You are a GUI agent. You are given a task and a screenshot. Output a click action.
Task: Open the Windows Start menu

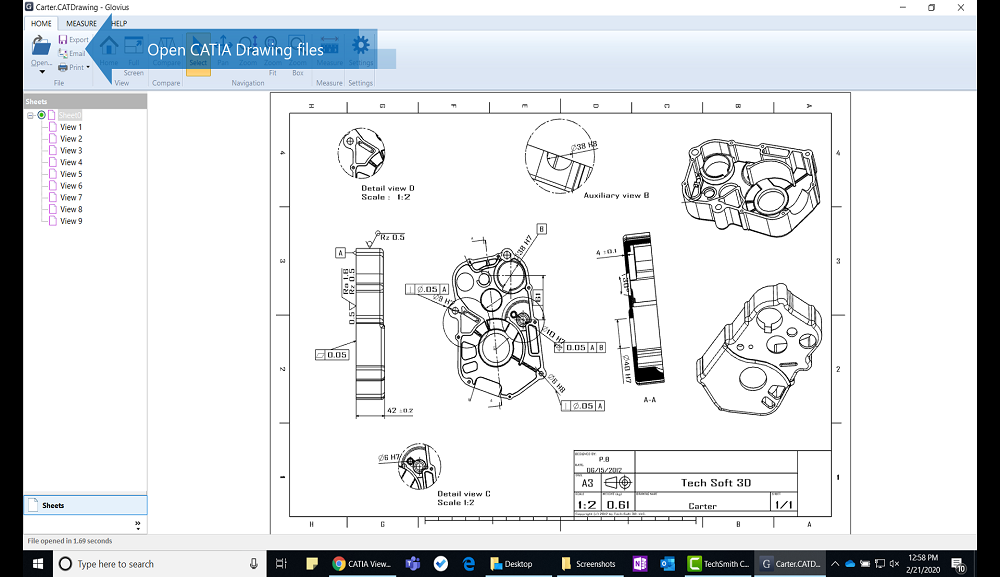click(x=38, y=564)
